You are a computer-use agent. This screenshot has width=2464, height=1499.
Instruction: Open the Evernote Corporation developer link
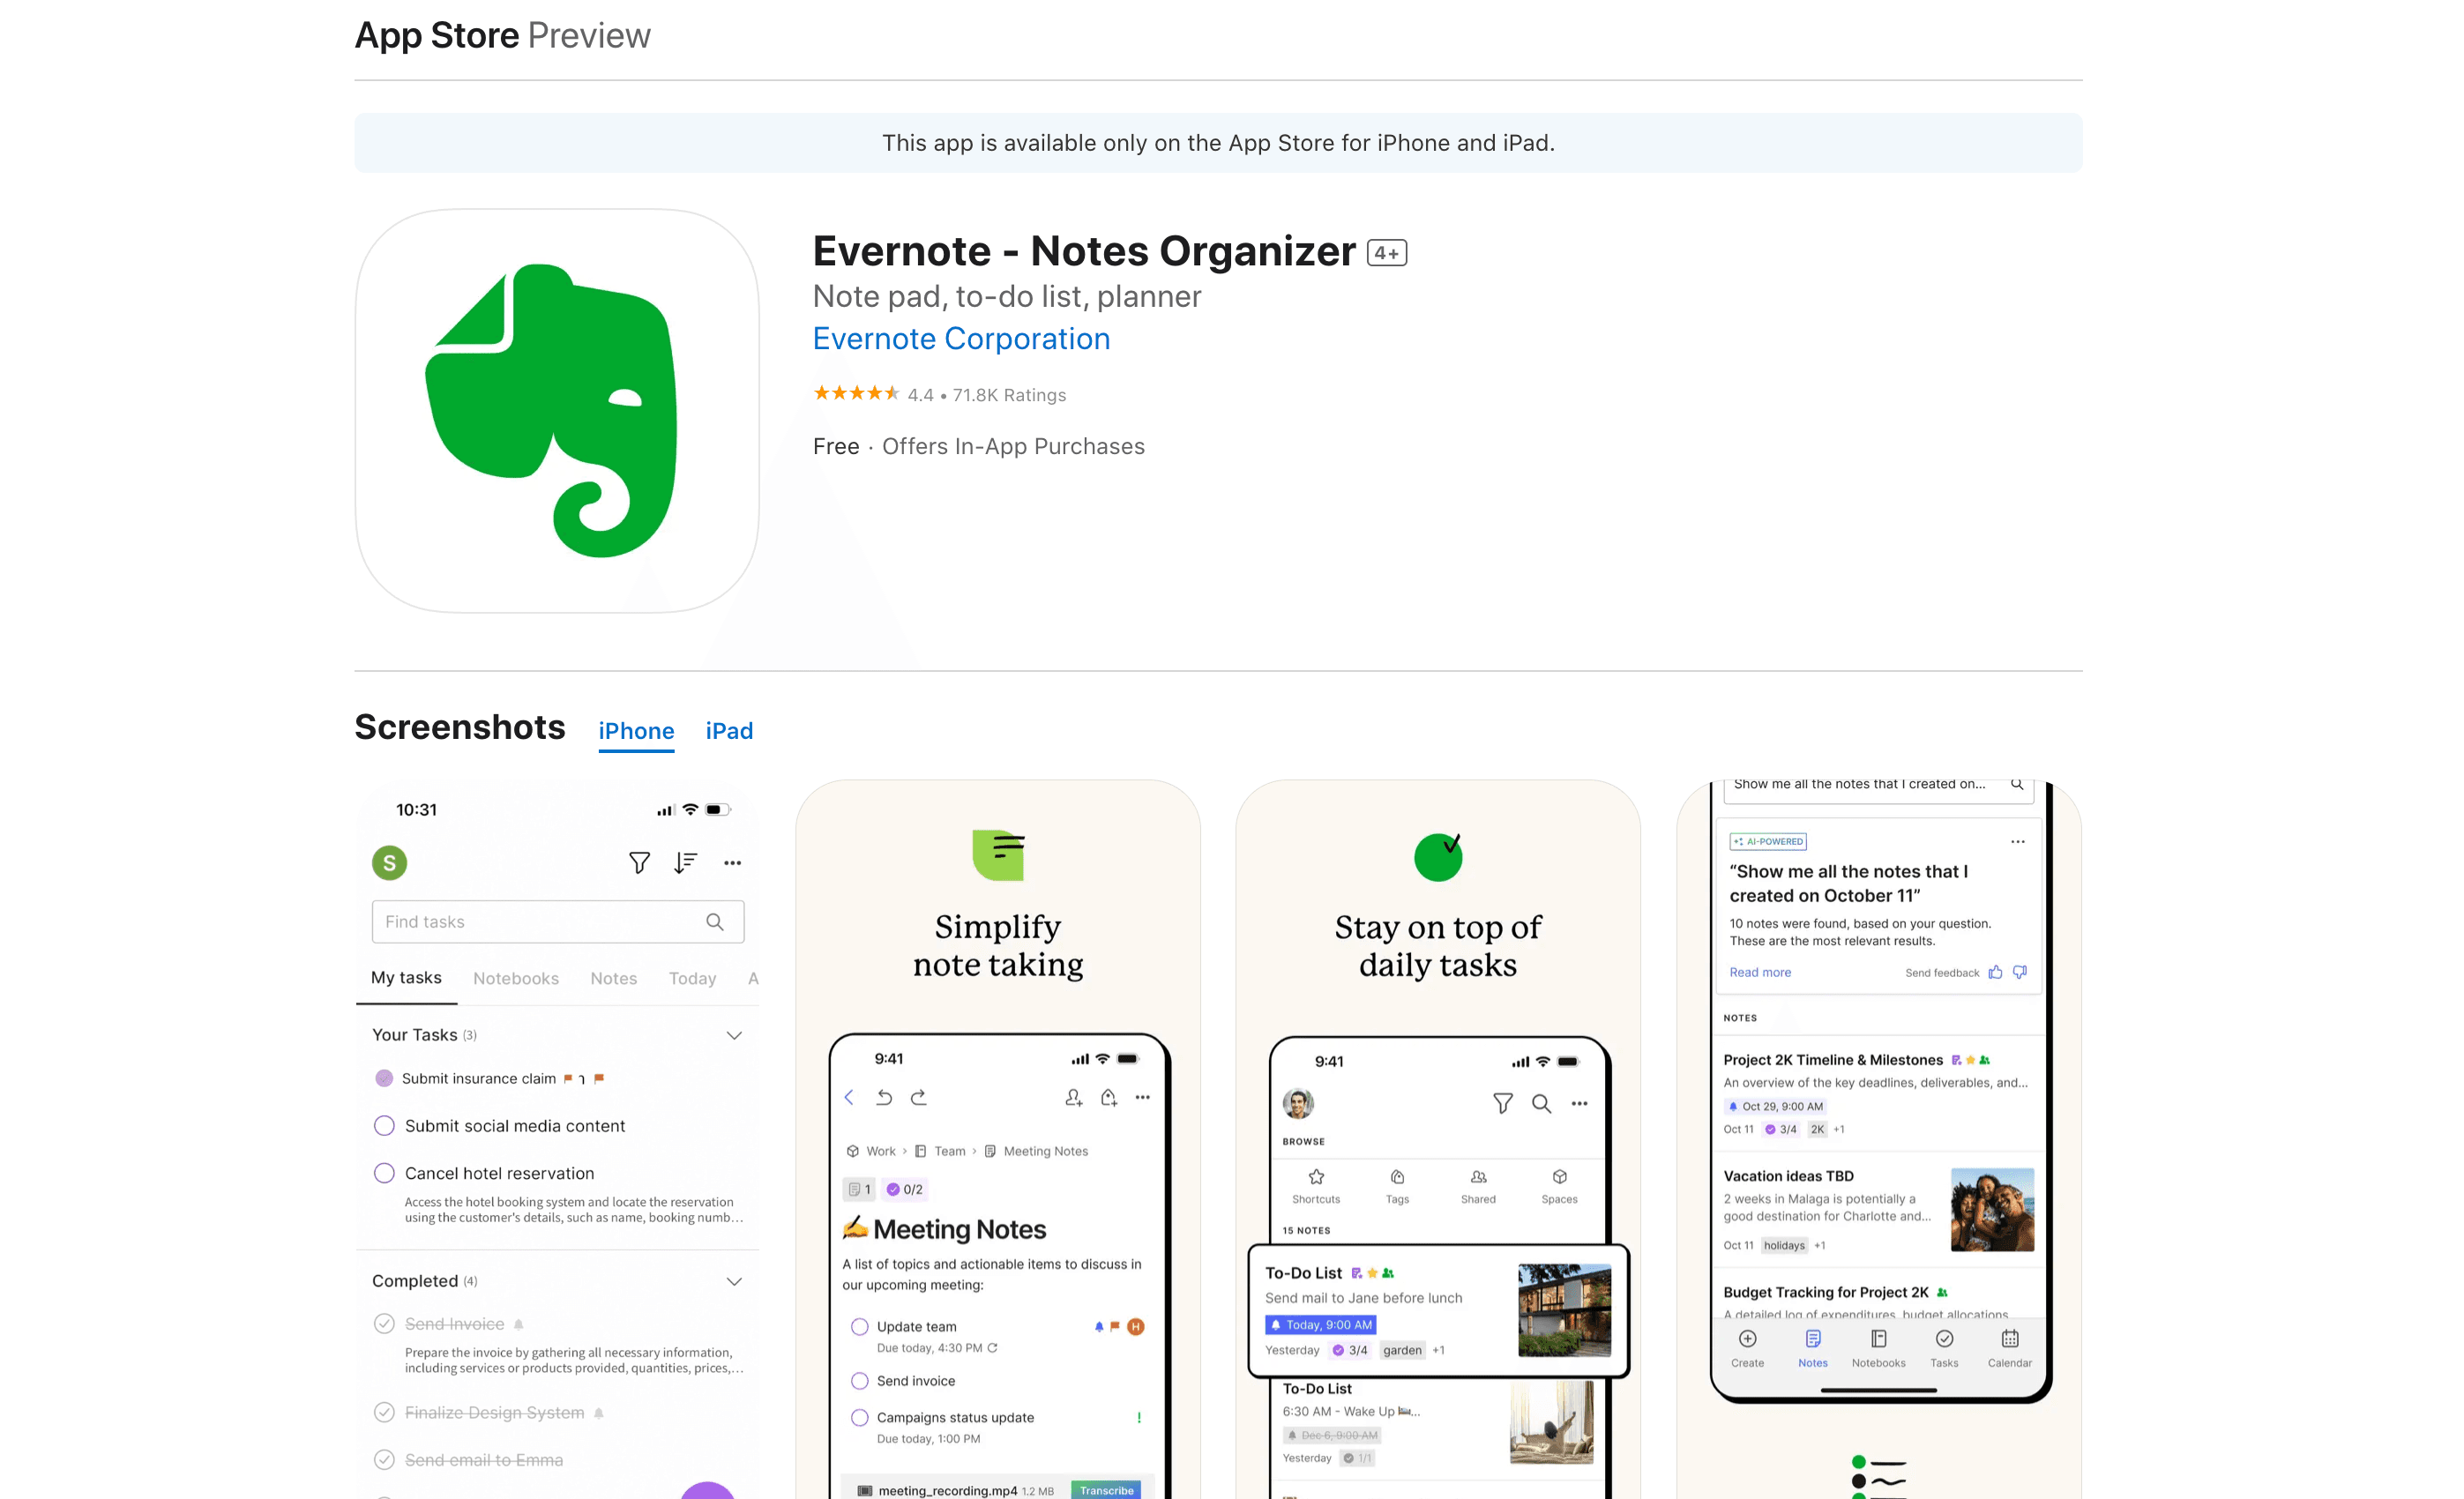(x=961, y=339)
